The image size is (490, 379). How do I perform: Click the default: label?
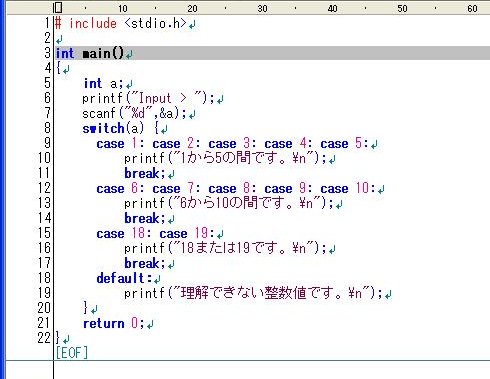coord(124,278)
